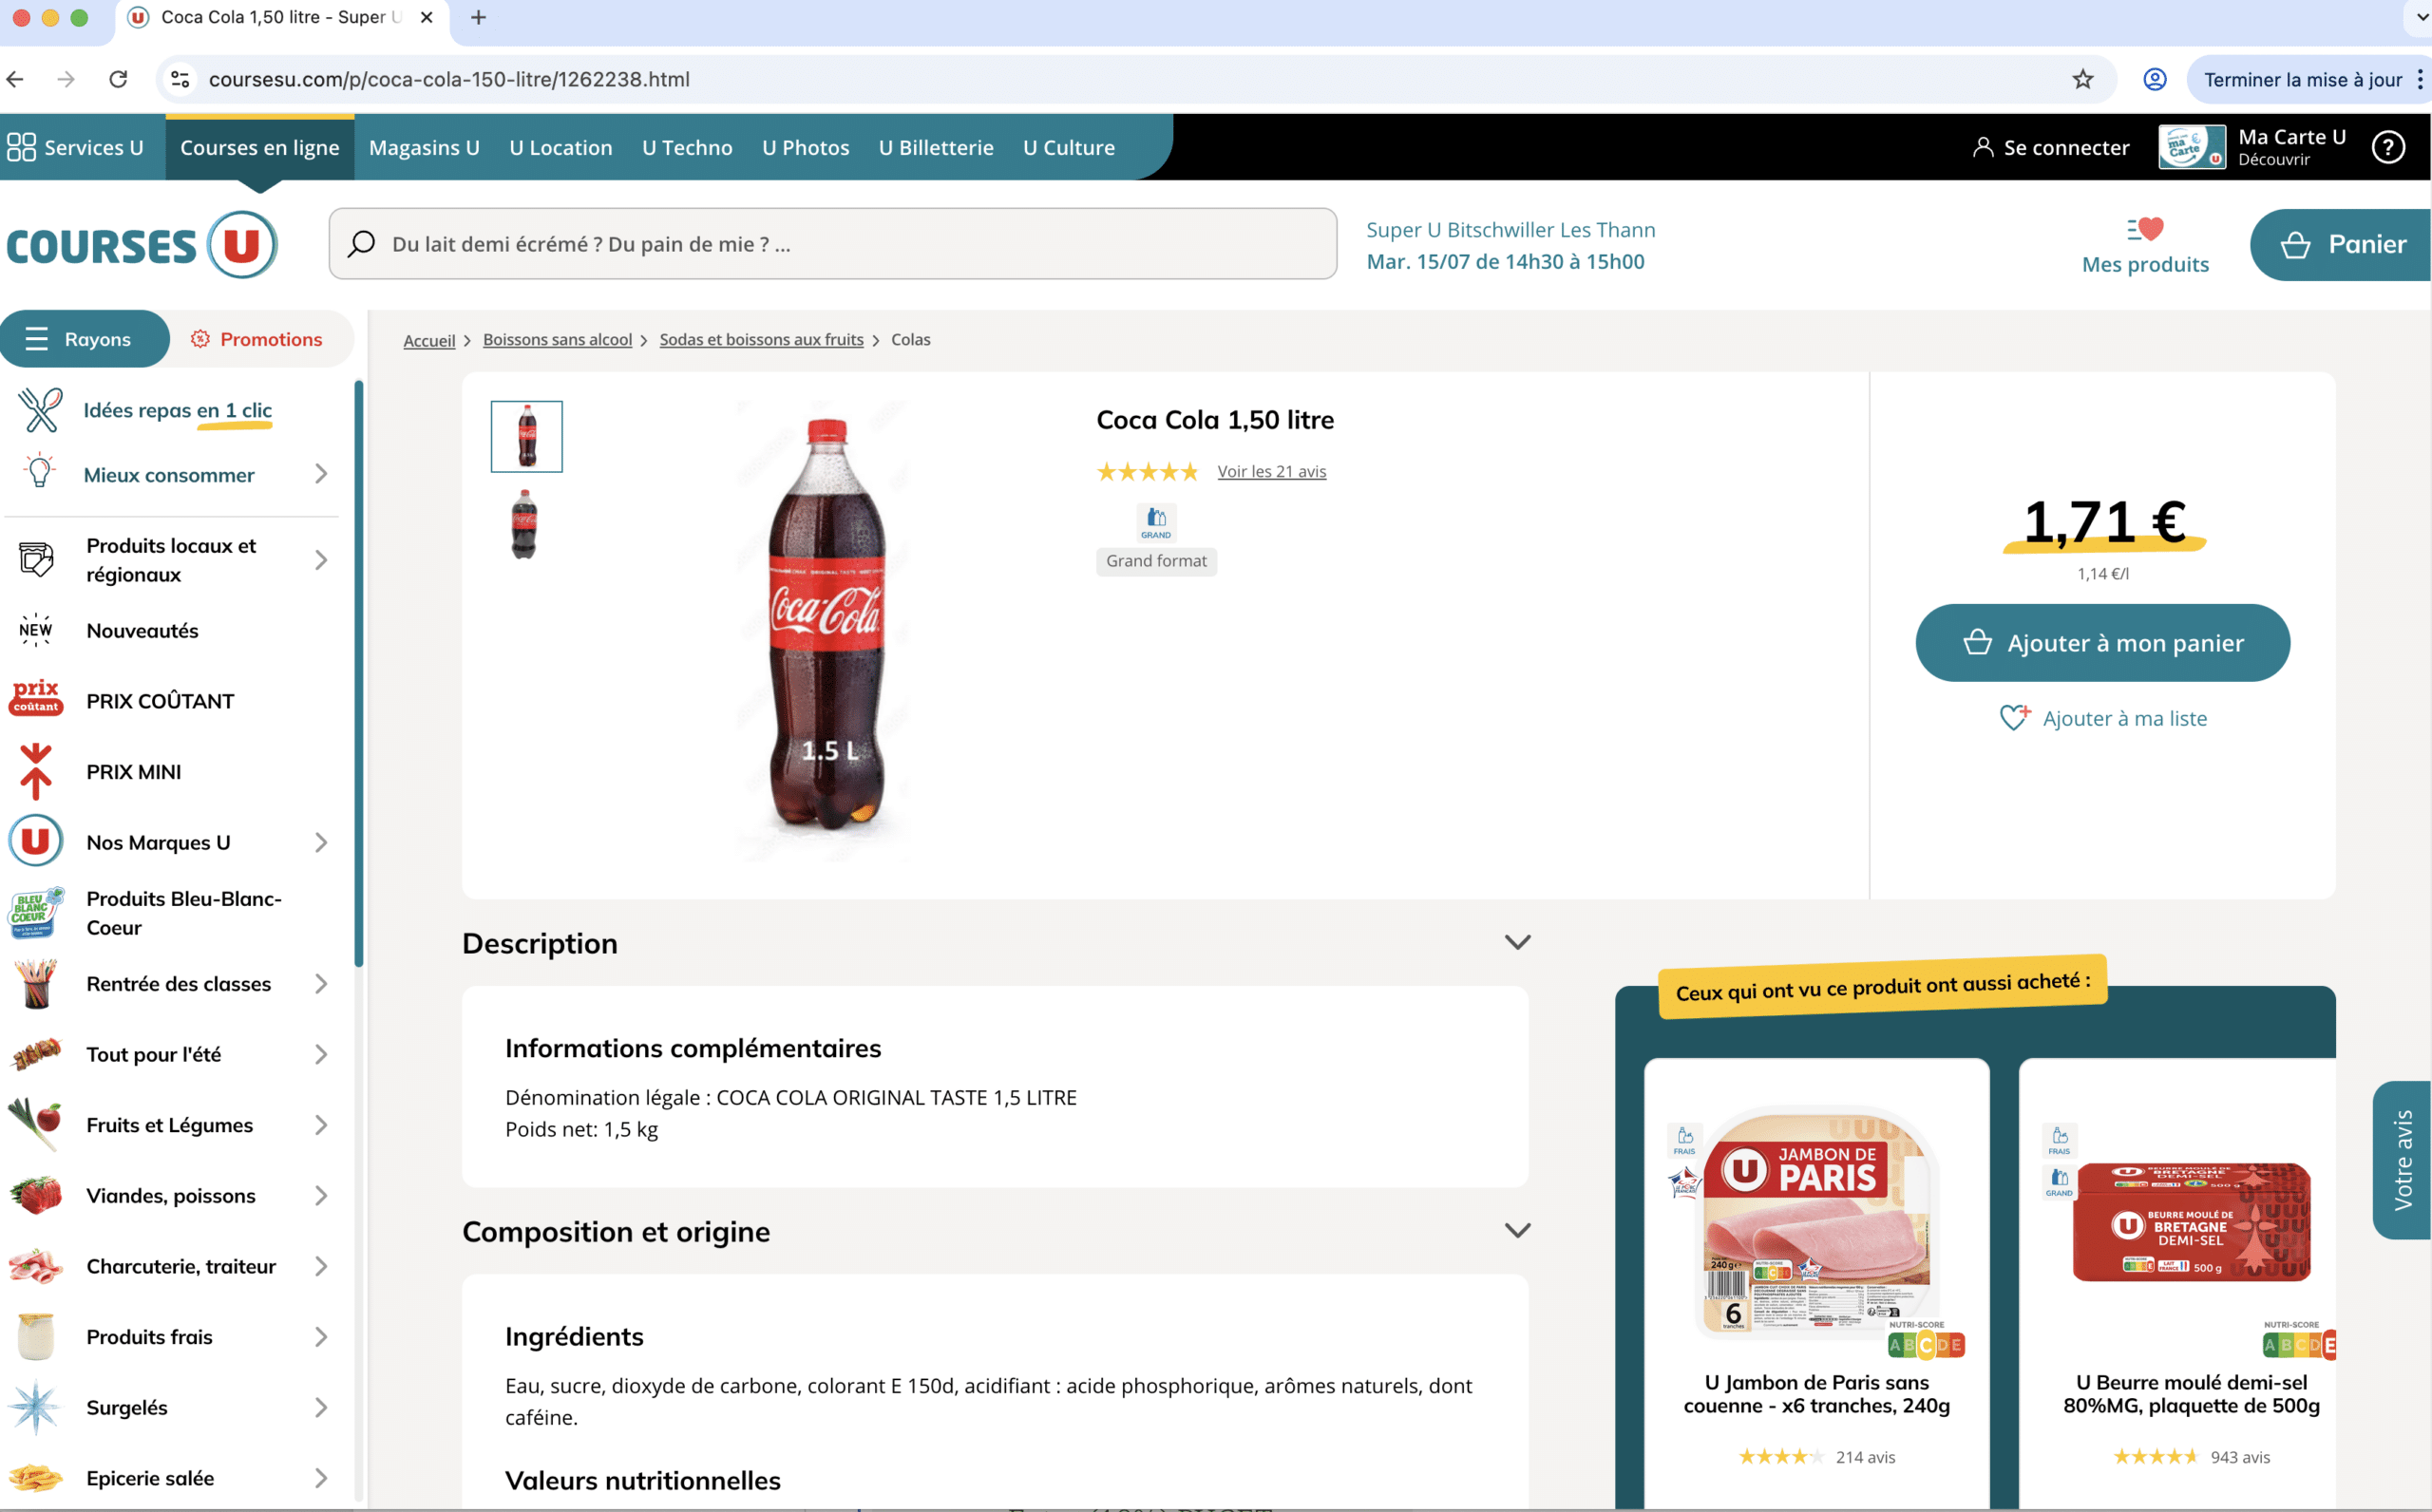The width and height of the screenshot is (2432, 1512).
Task: Expand Produits locaux et régionaux chevron
Action: [321, 560]
